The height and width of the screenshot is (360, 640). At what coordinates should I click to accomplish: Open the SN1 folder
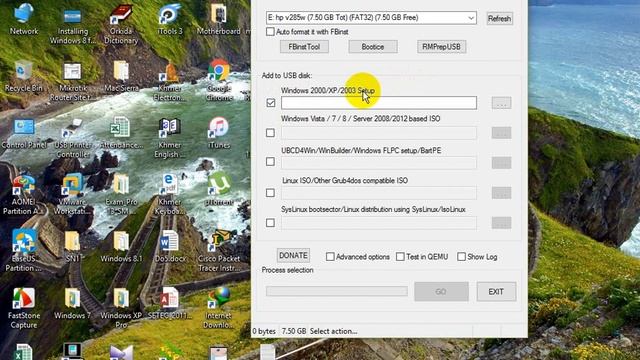(72, 247)
